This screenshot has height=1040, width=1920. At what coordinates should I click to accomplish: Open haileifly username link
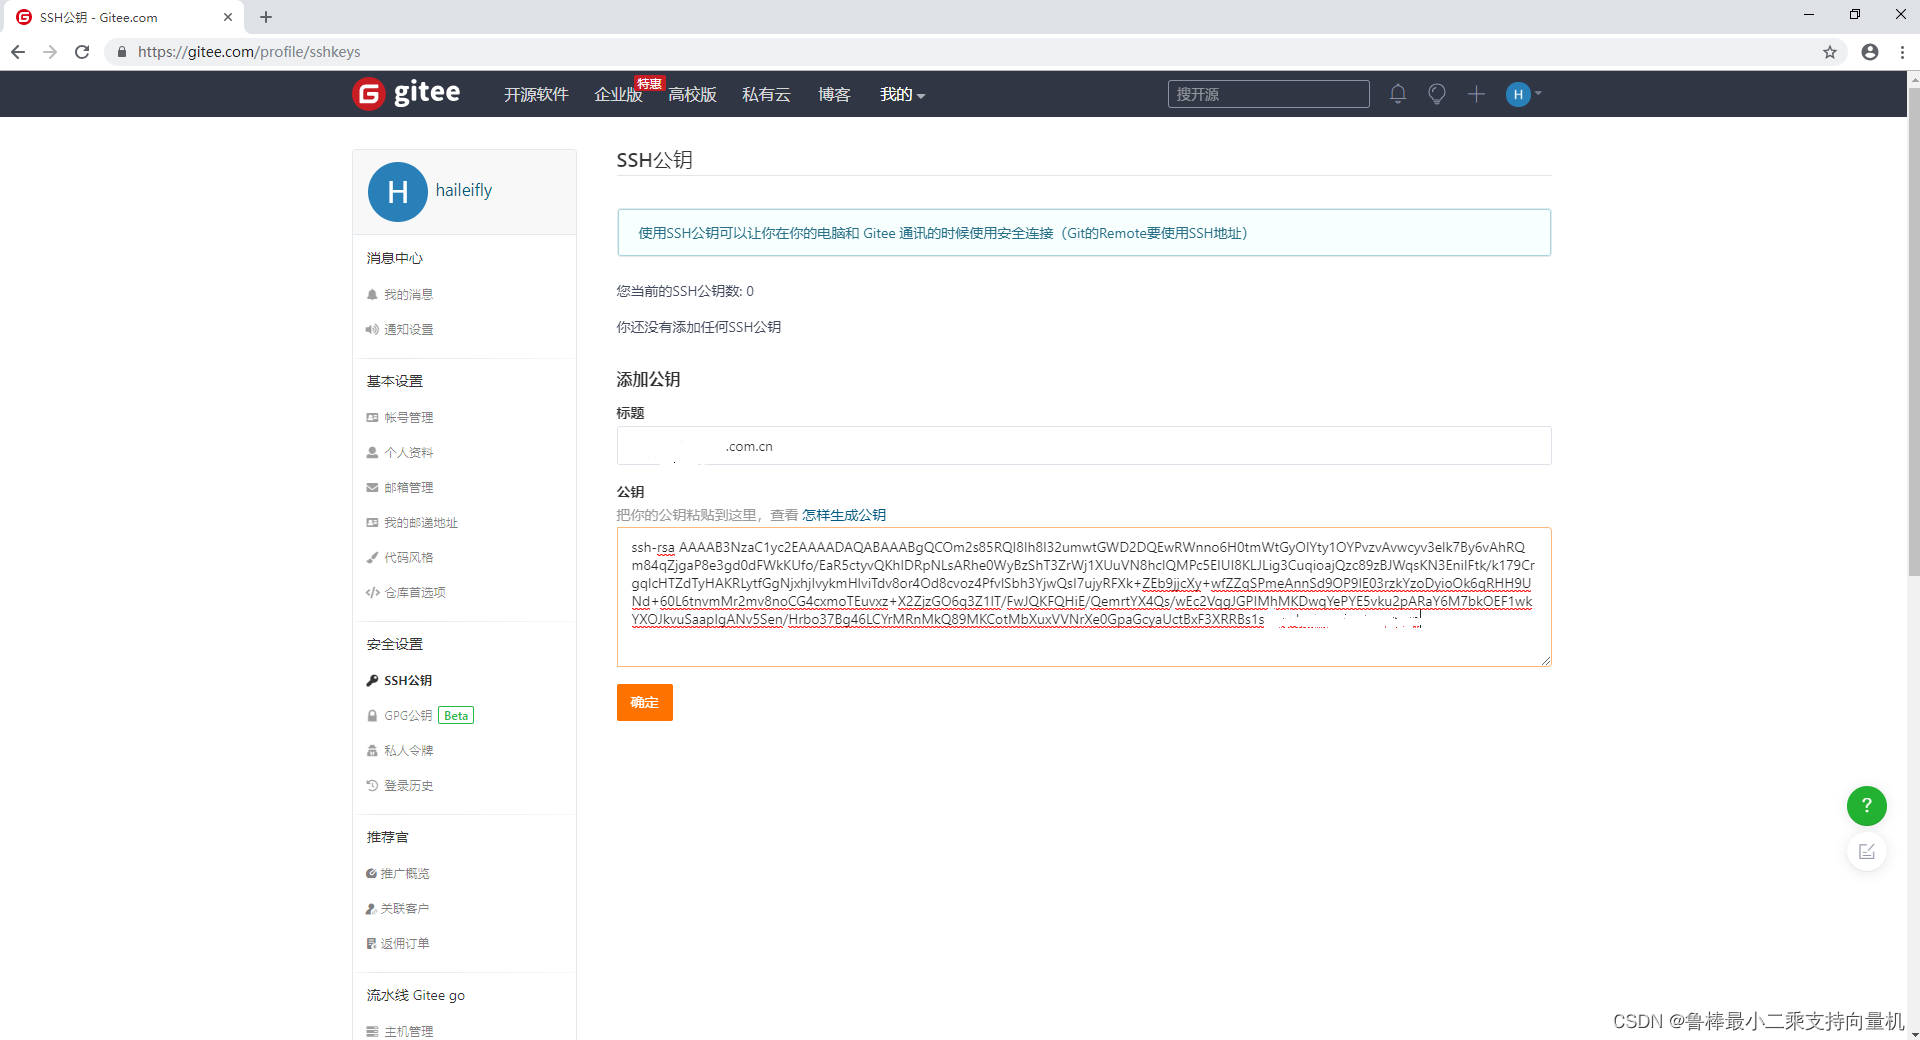point(464,190)
